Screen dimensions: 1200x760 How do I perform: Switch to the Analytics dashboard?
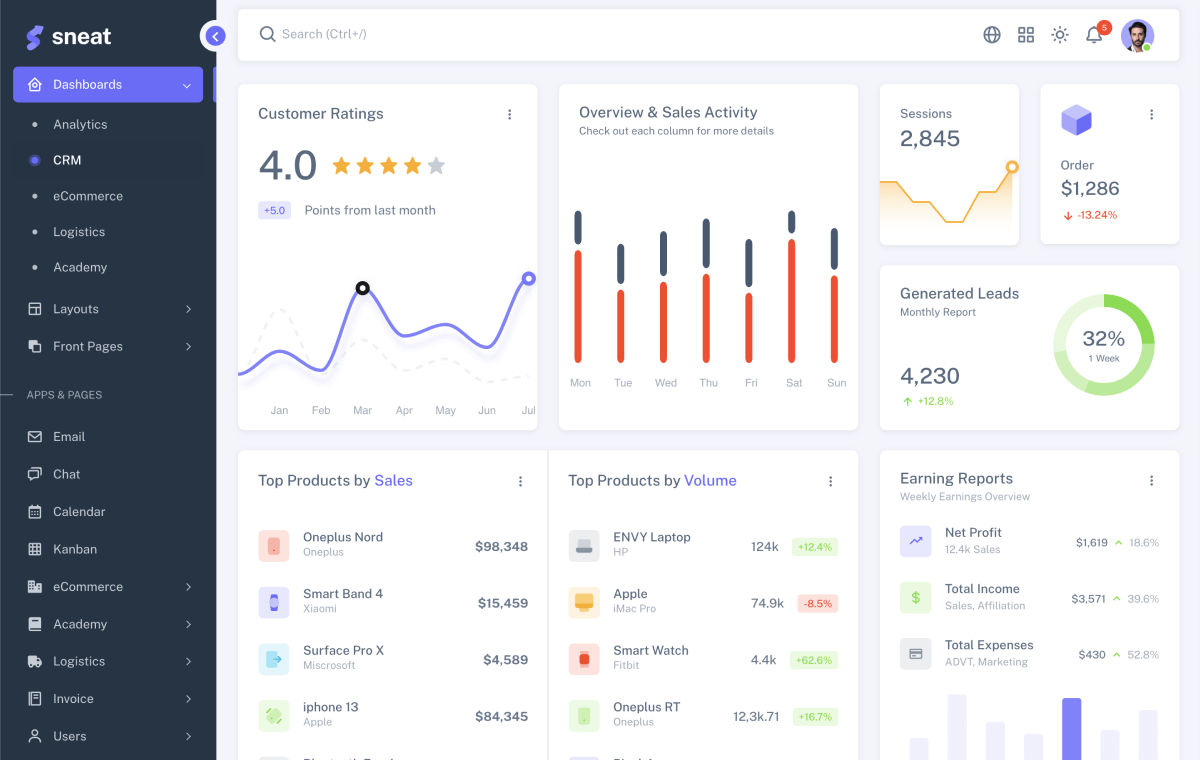click(x=80, y=124)
